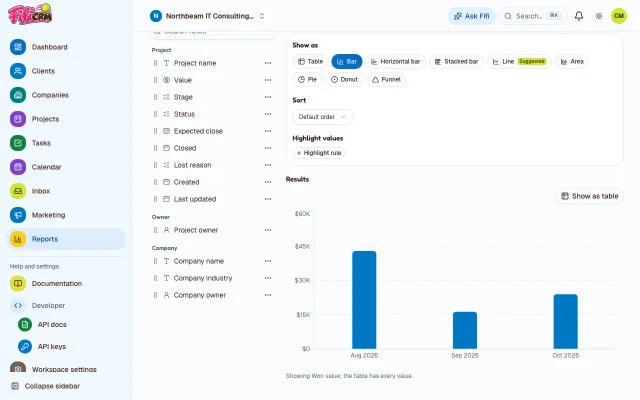
Task: Open the Northbeam IT Consulting workspace switcher
Action: coord(208,16)
